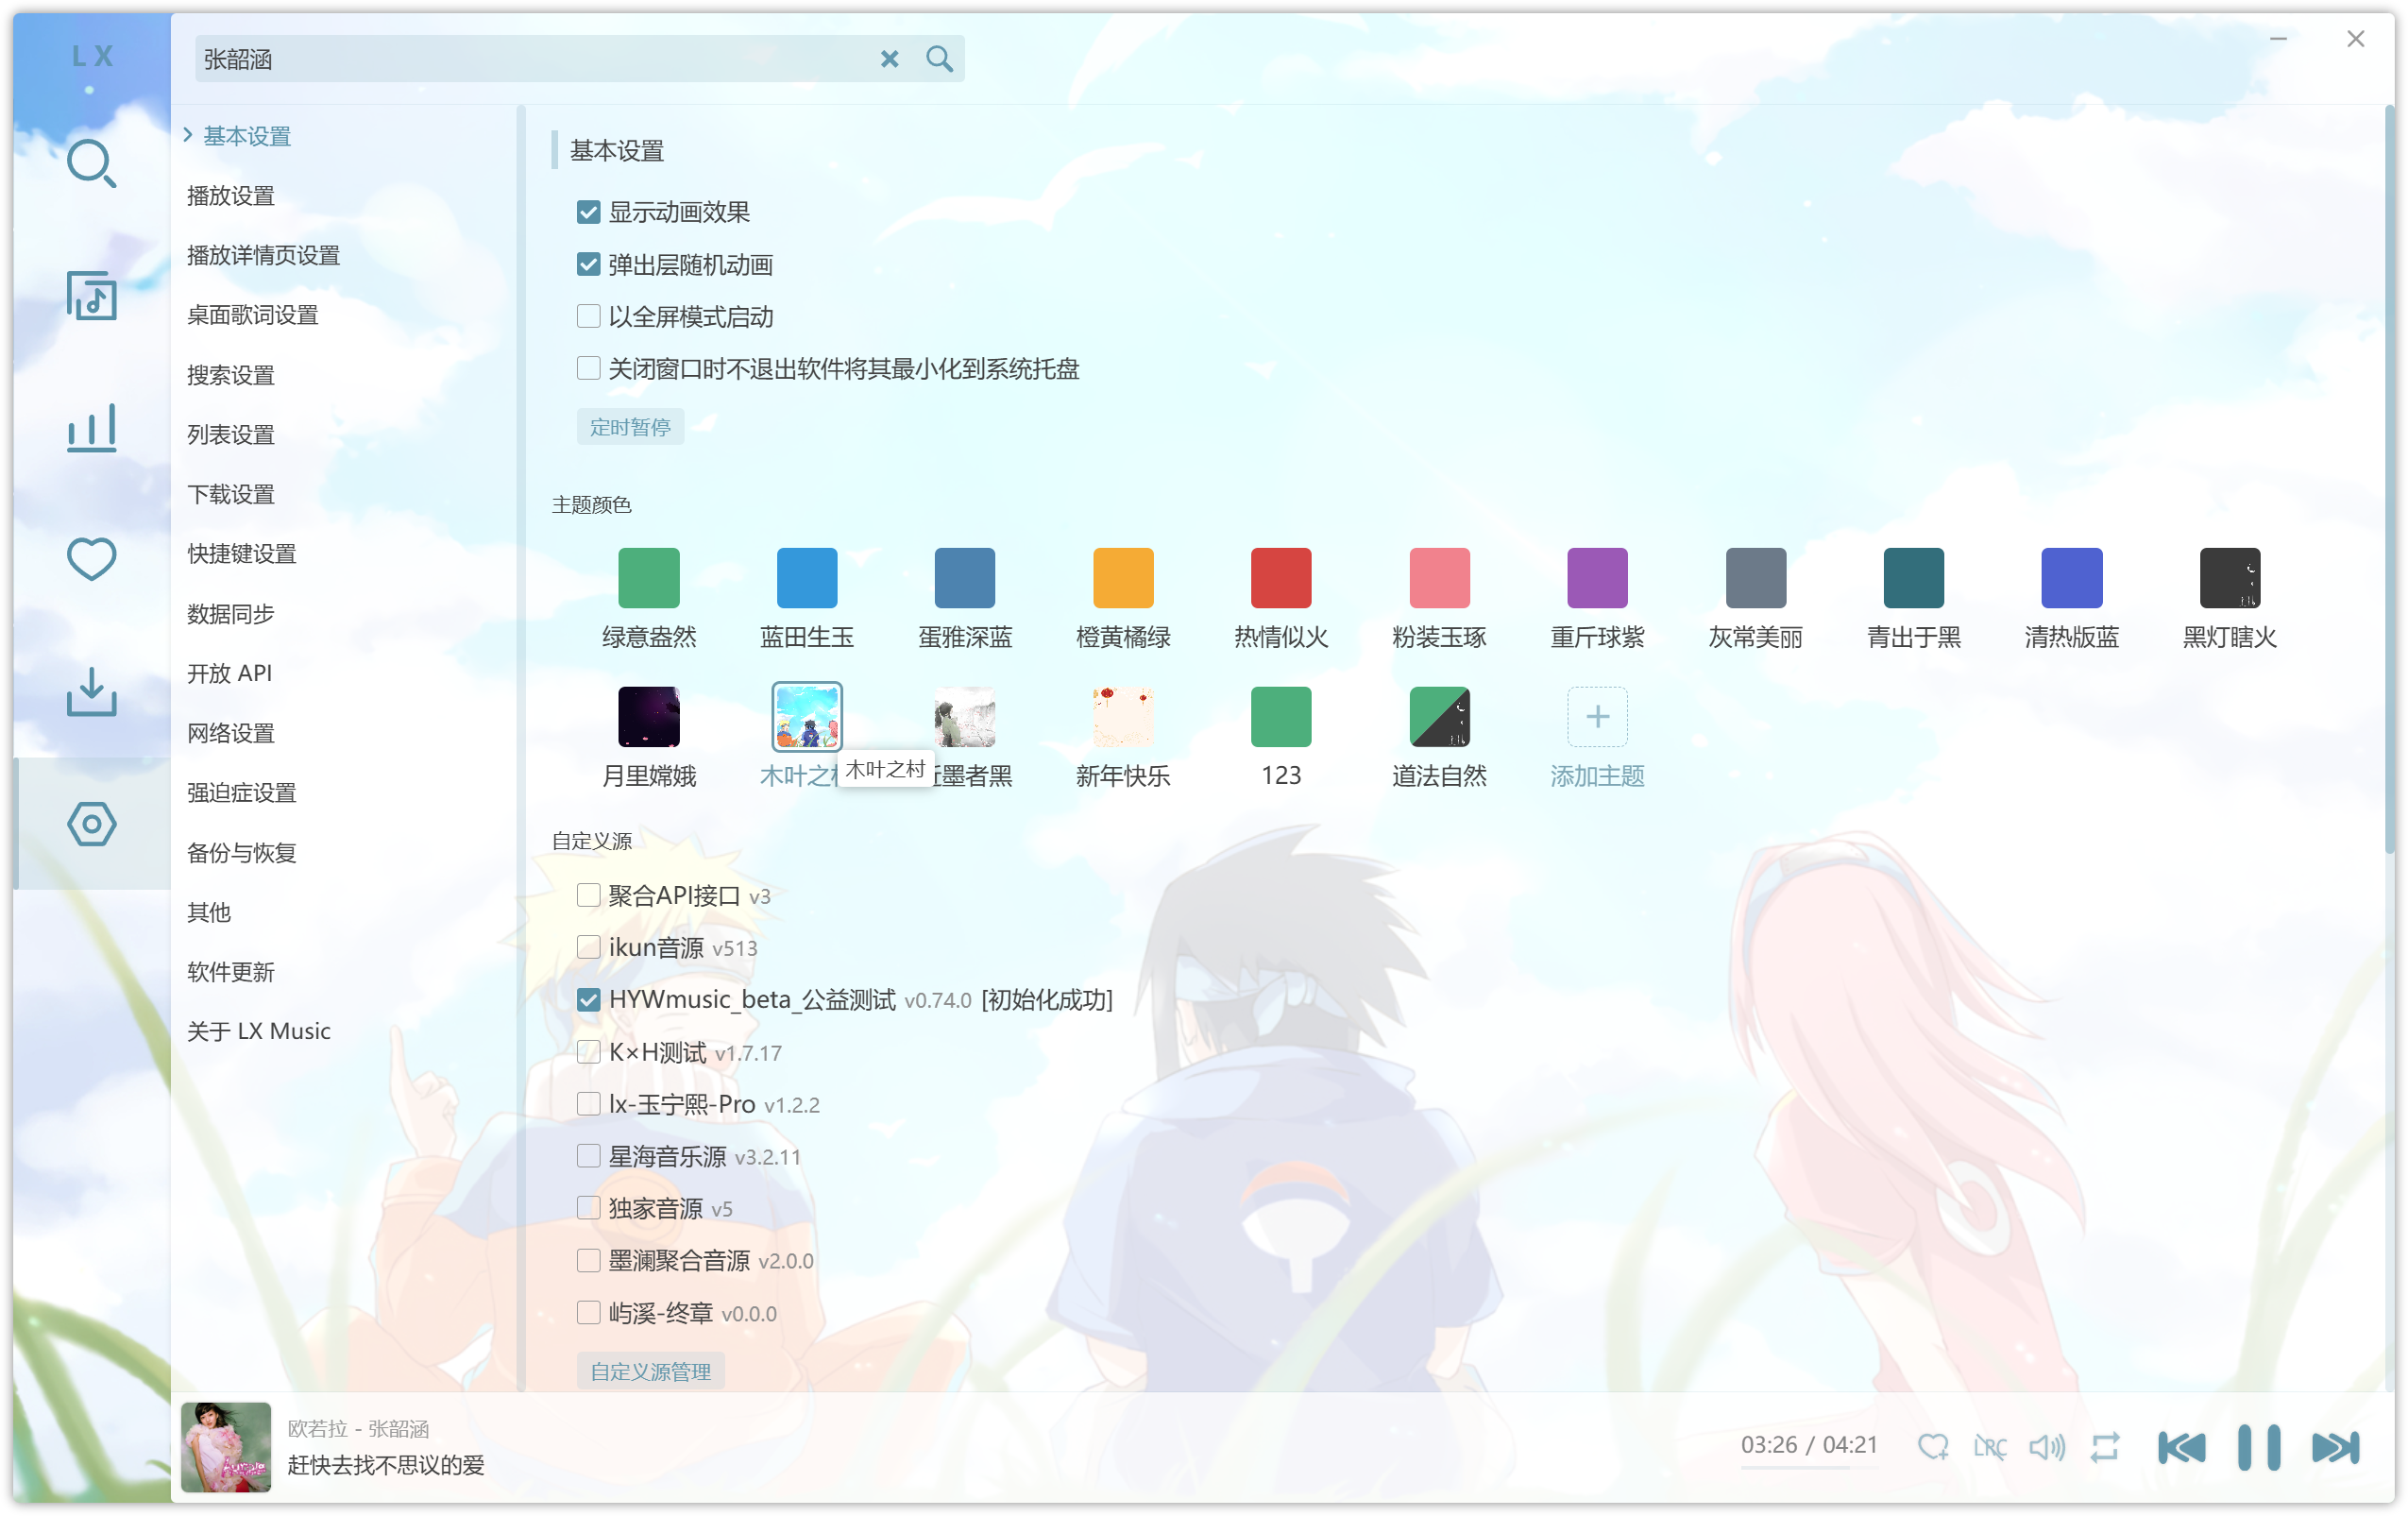
Task: Skip to next track
Action: click(2335, 1446)
